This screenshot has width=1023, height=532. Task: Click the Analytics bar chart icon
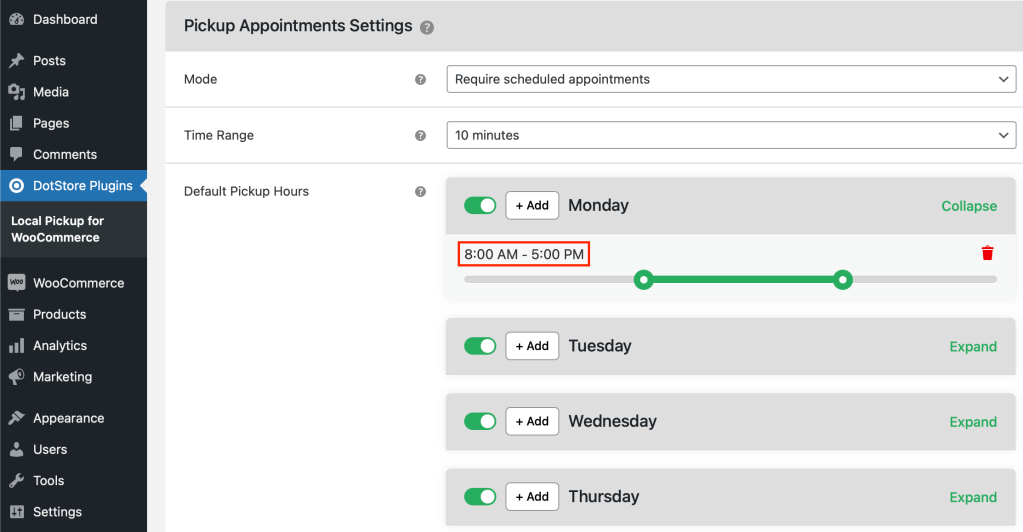tap(16, 345)
